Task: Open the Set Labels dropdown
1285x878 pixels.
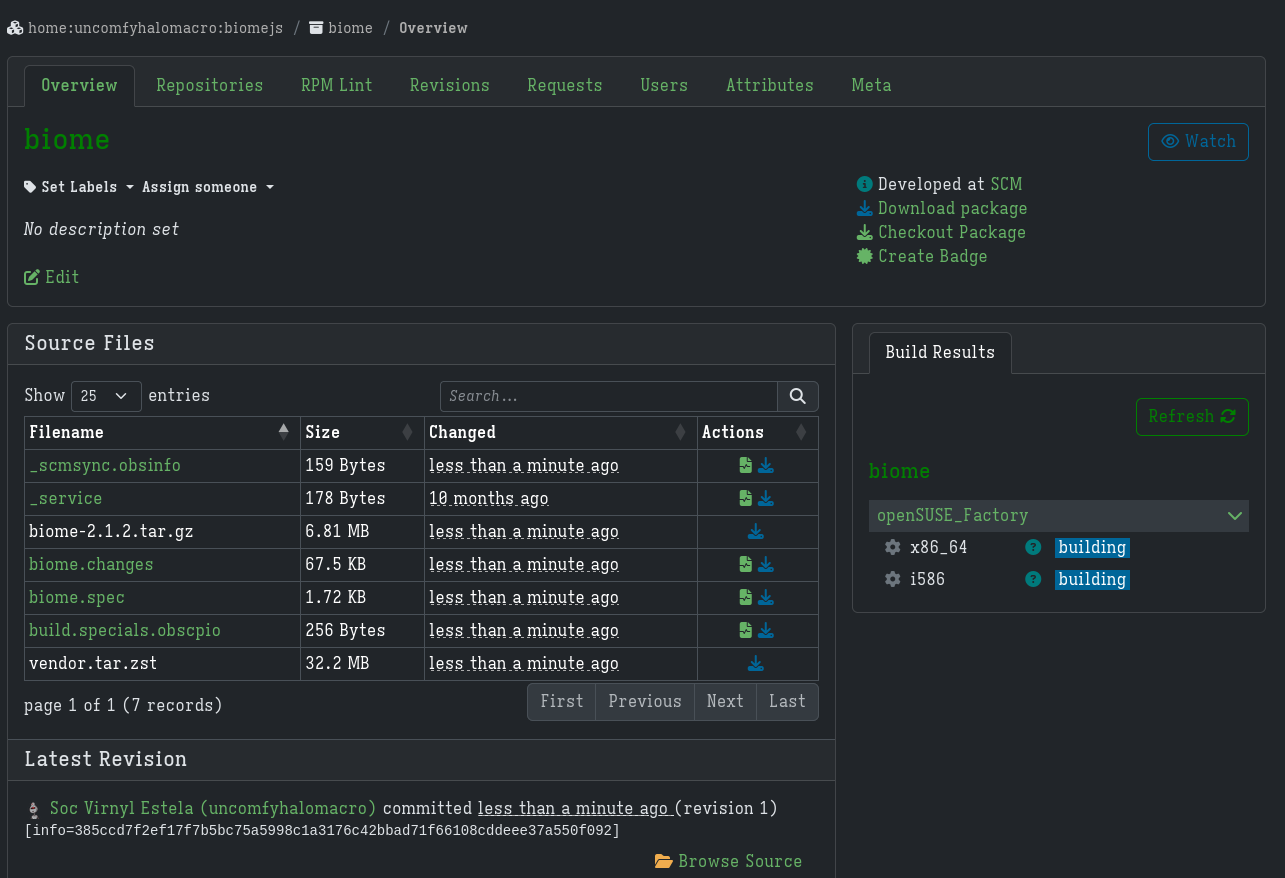Action: coord(79,187)
